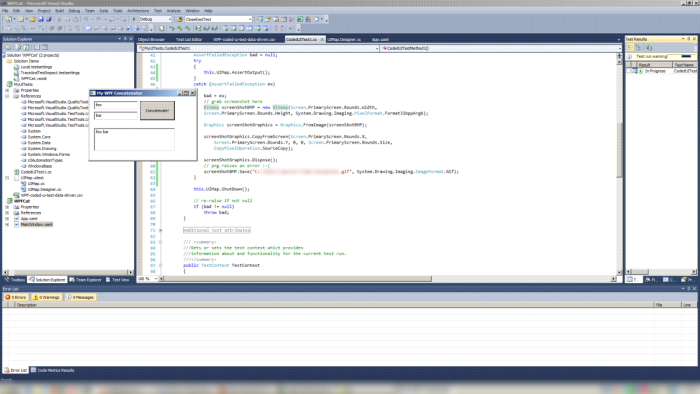
Task: Open the MyUITests.CodedUITest1 class dropdown
Action: (376, 48)
